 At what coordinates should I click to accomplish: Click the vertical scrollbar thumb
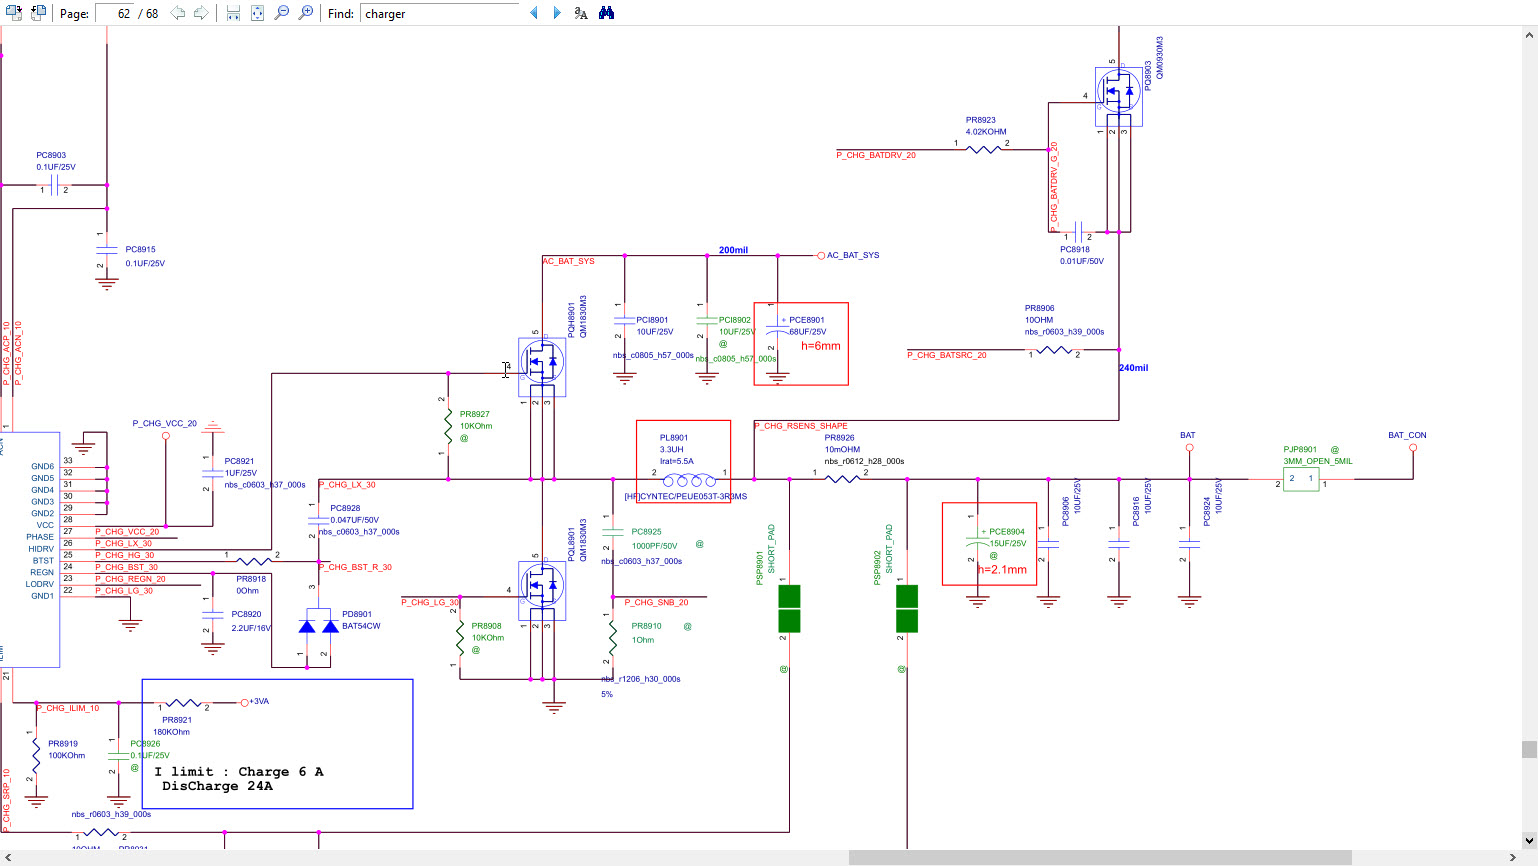click(x=1529, y=749)
